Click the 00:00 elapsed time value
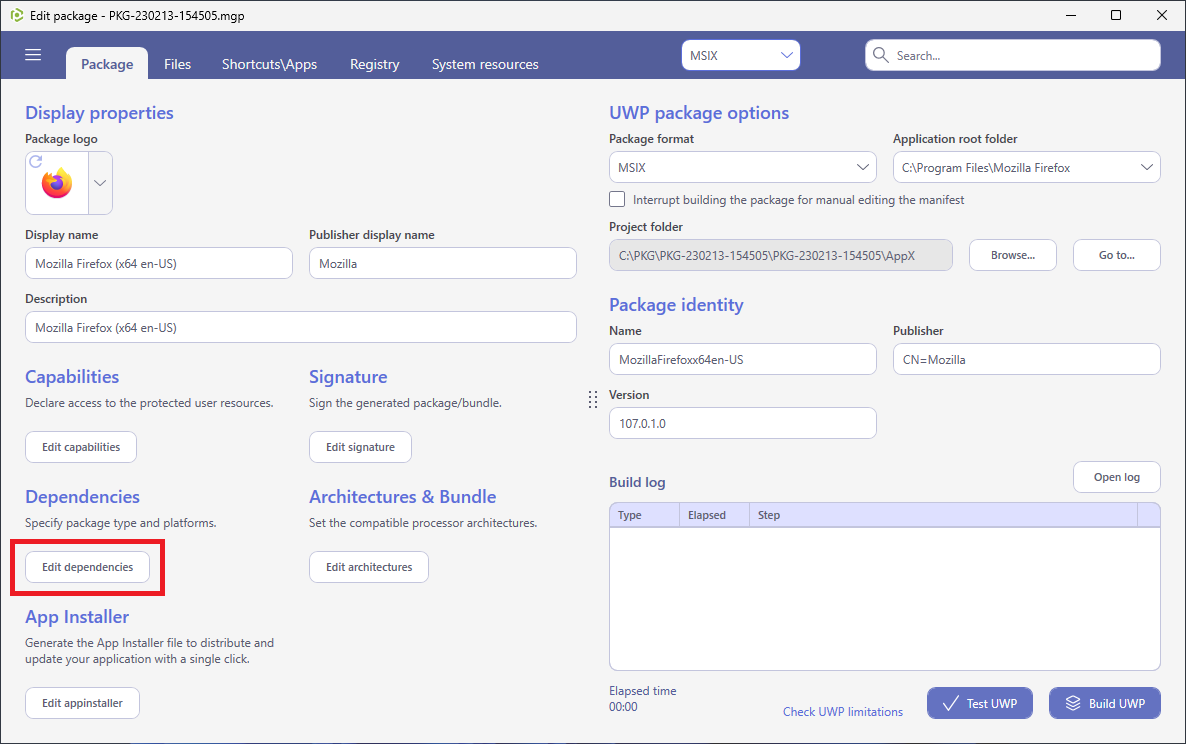1186x744 pixels. (623, 707)
